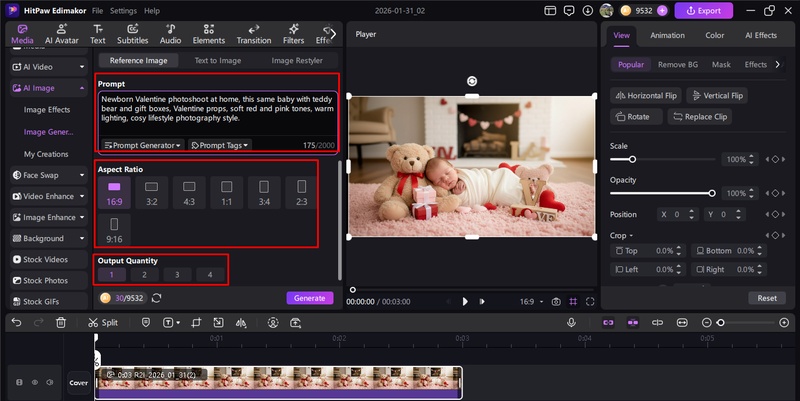Delete clip with the trash icon

61,322
